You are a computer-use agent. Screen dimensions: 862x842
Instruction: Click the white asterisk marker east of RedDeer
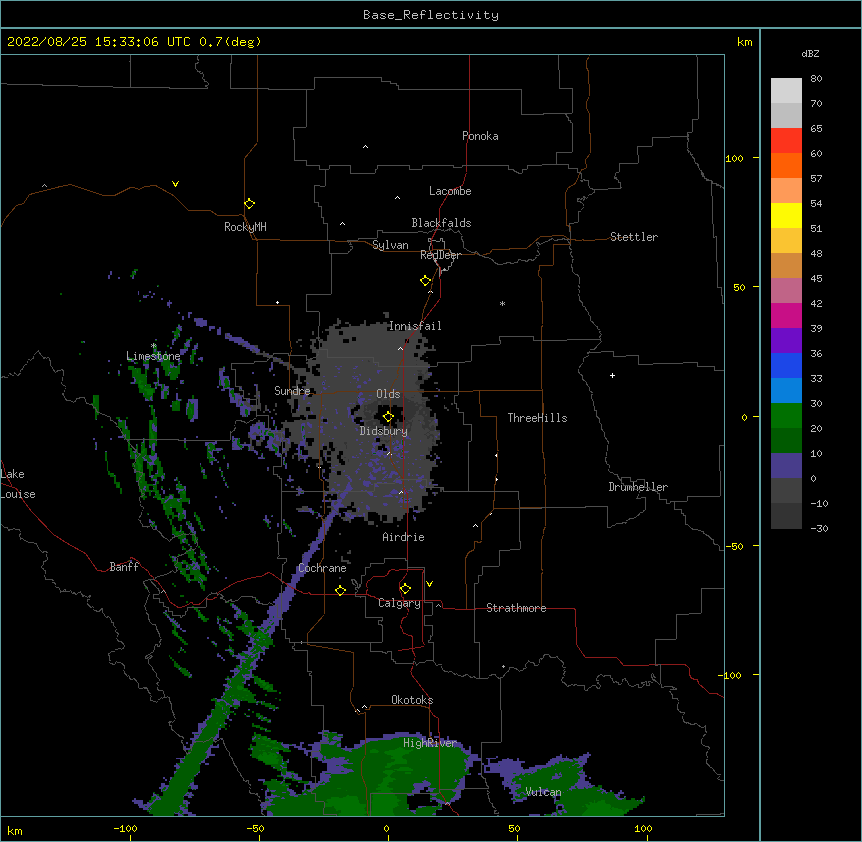point(502,303)
